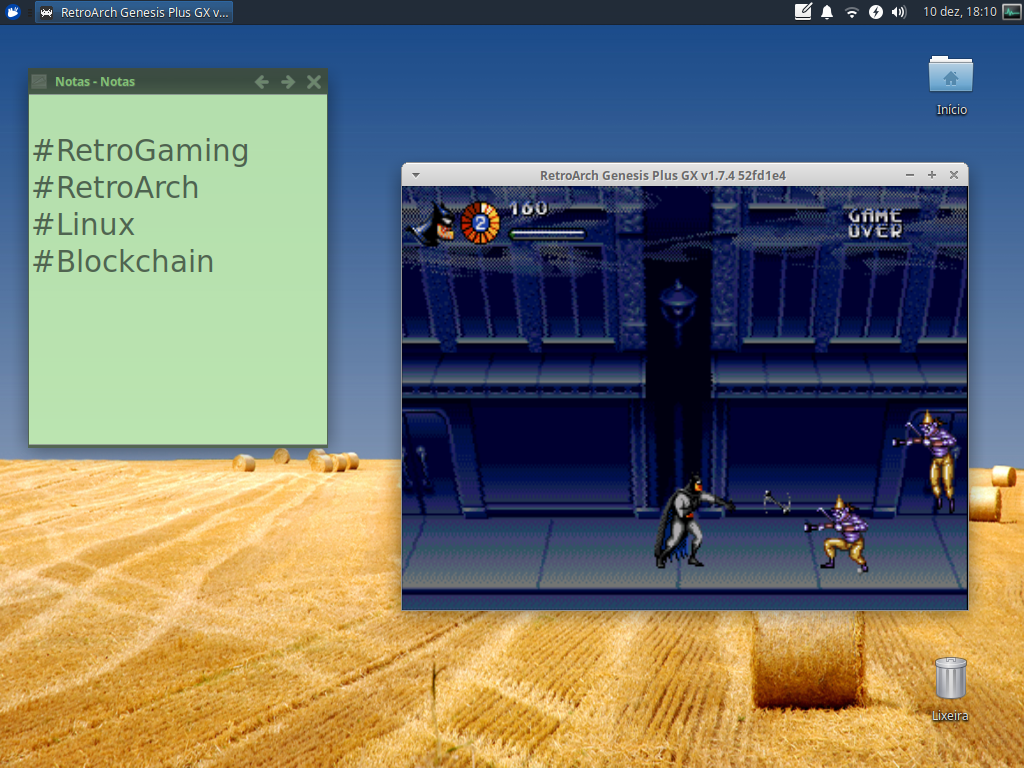Click the power manager lightning icon
Image resolution: width=1024 pixels, height=768 pixels.
tap(875, 12)
